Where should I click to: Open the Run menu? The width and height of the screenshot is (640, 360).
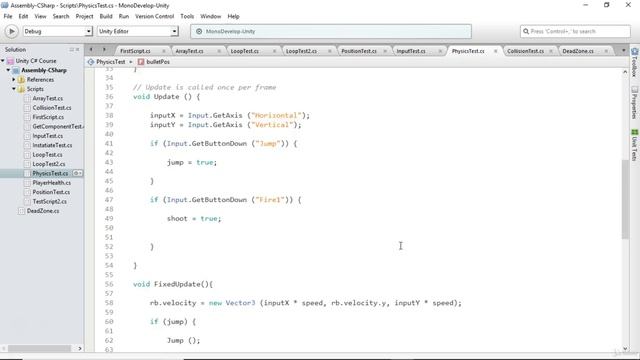point(124,16)
